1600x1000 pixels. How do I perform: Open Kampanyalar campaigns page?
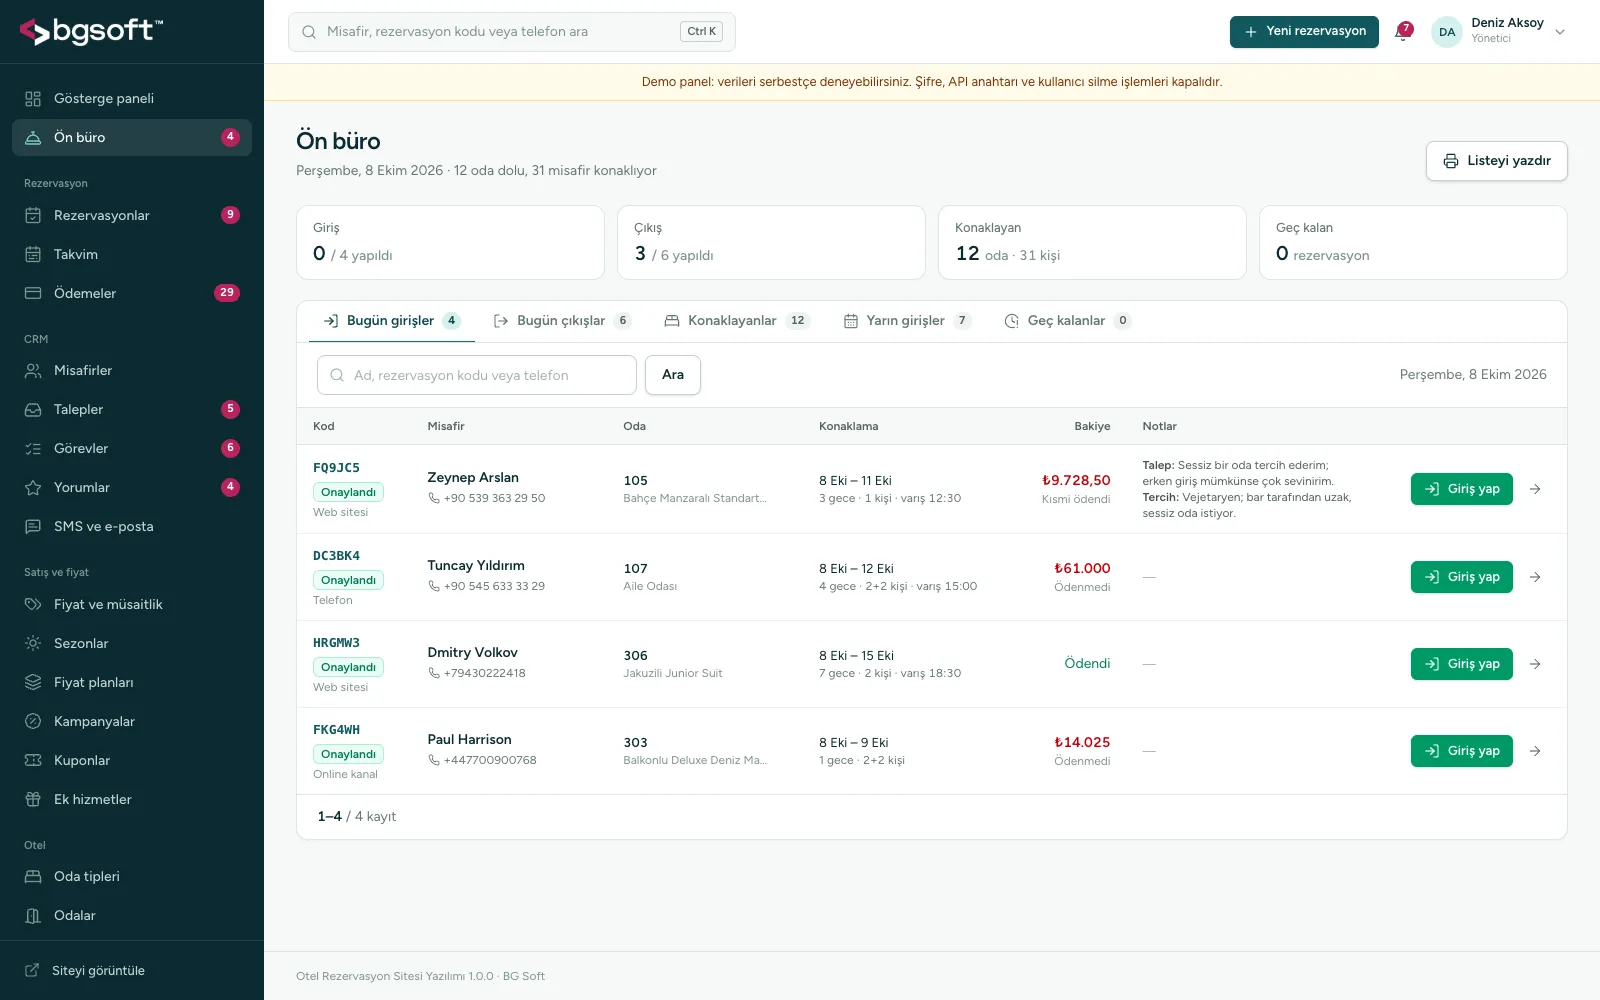[x=132, y=721]
